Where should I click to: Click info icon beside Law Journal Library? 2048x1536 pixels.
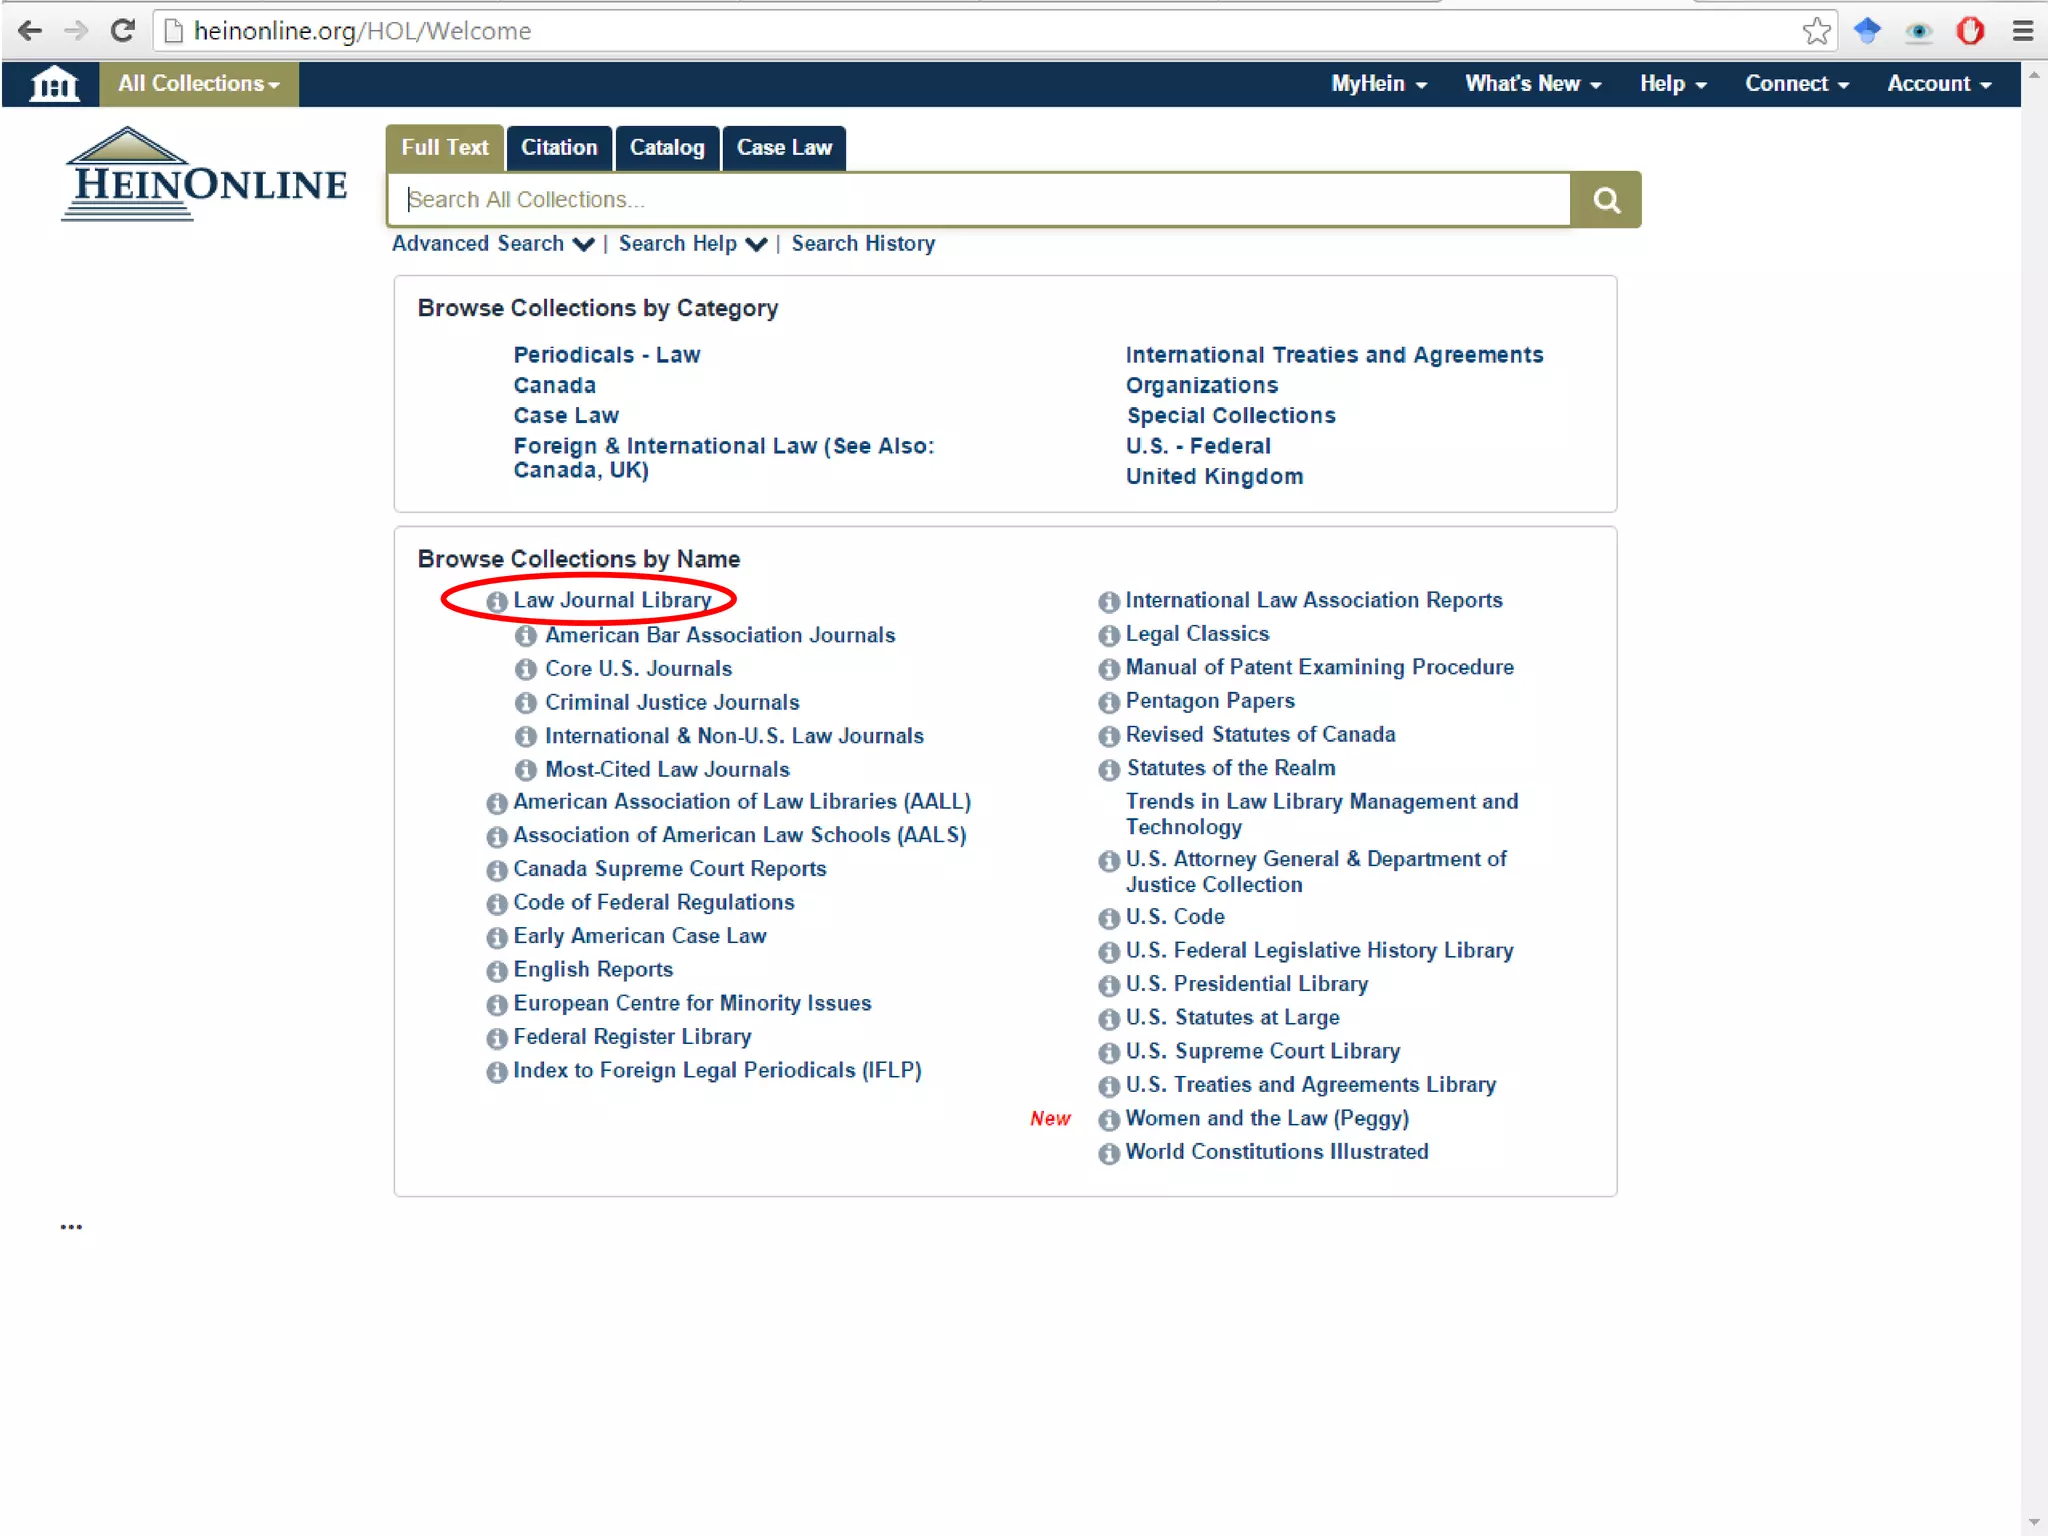pyautogui.click(x=496, y=602)
